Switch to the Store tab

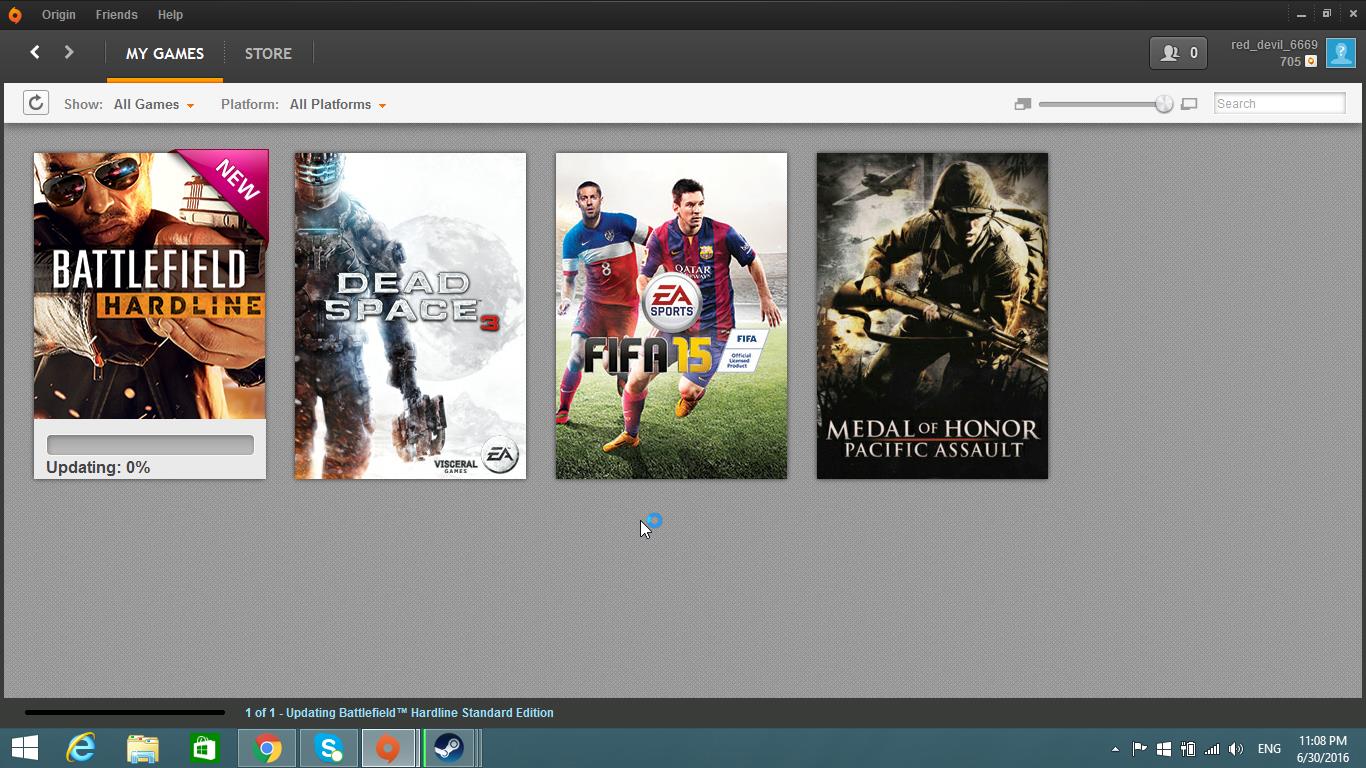click(268, 54)
